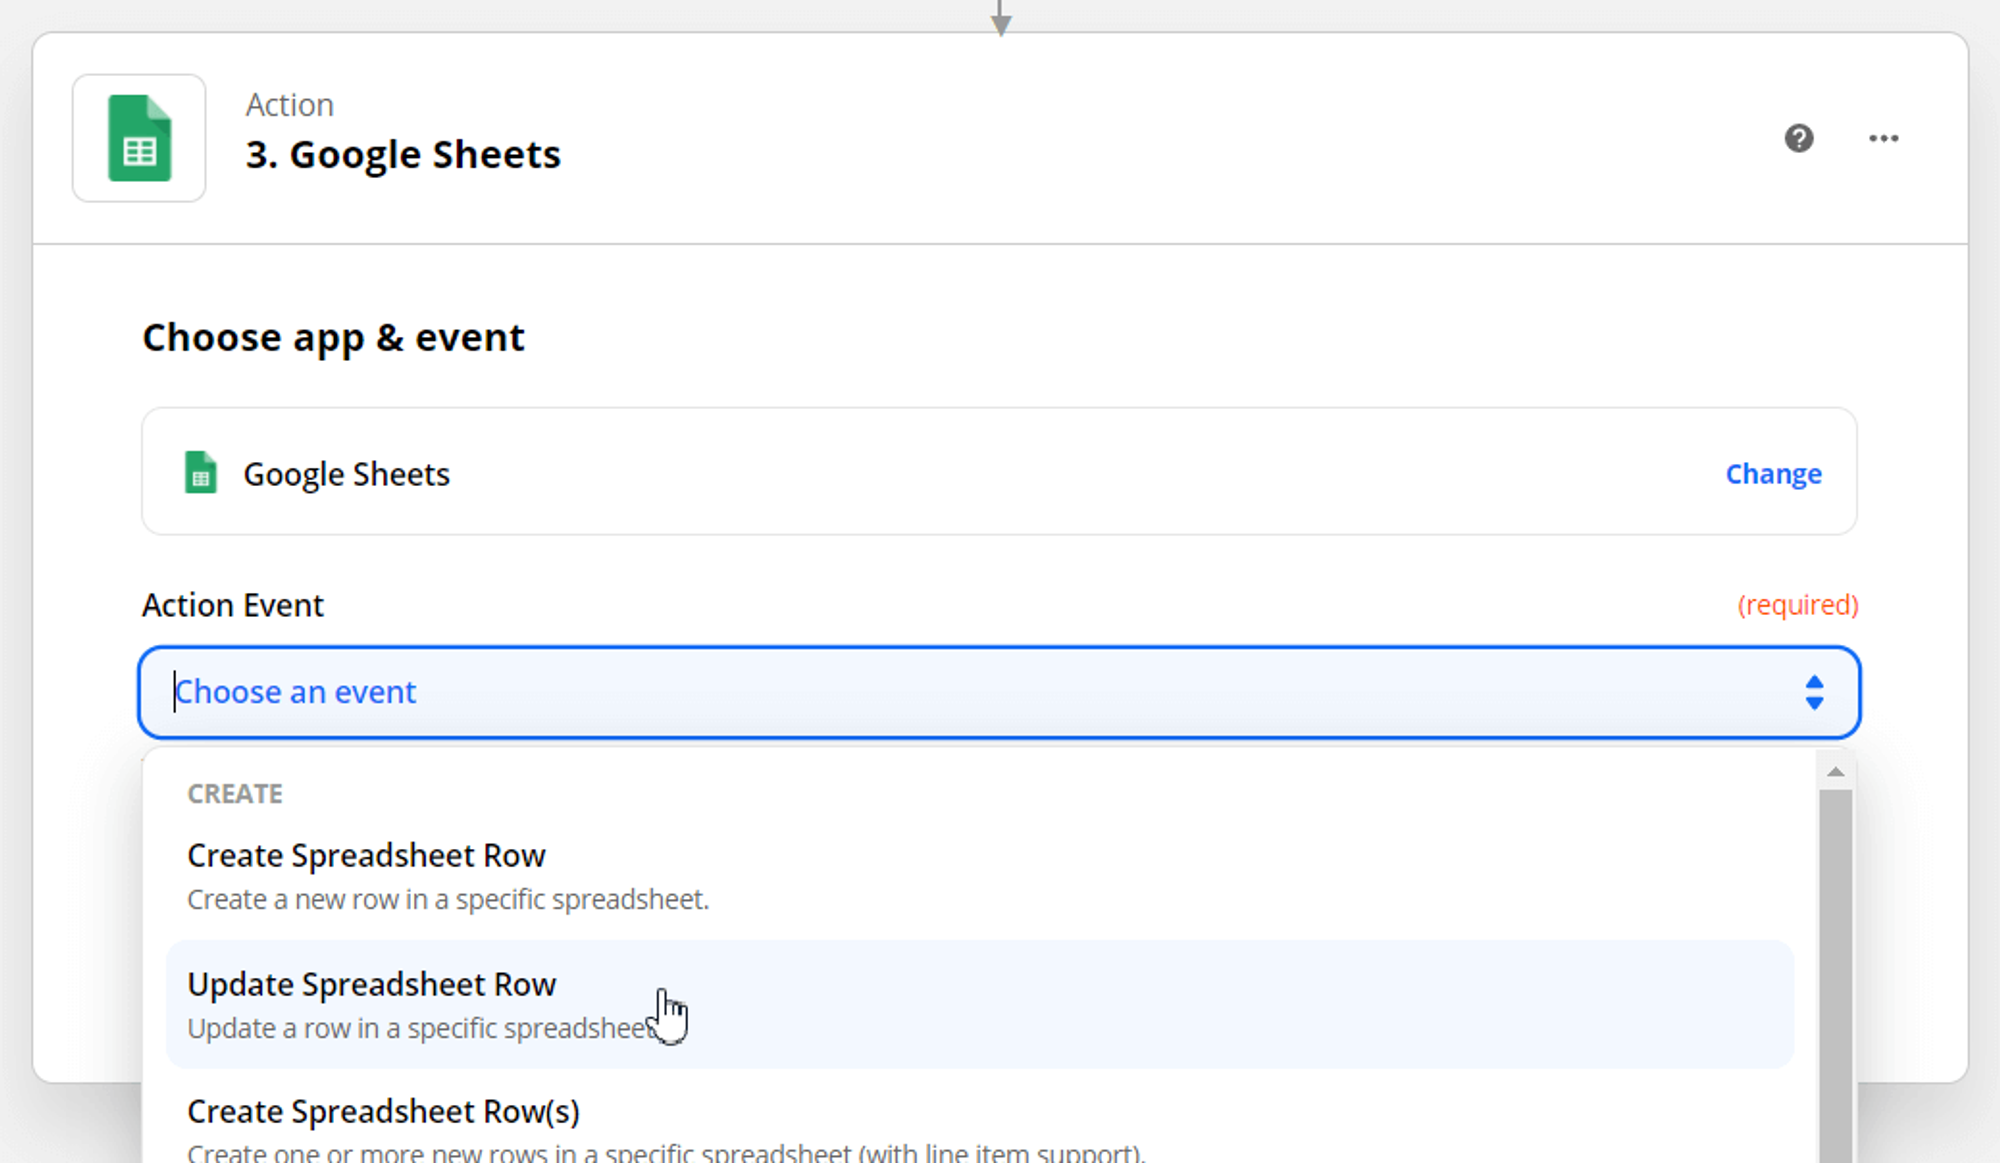Open the three-dot more options menu

(1884, 138)
